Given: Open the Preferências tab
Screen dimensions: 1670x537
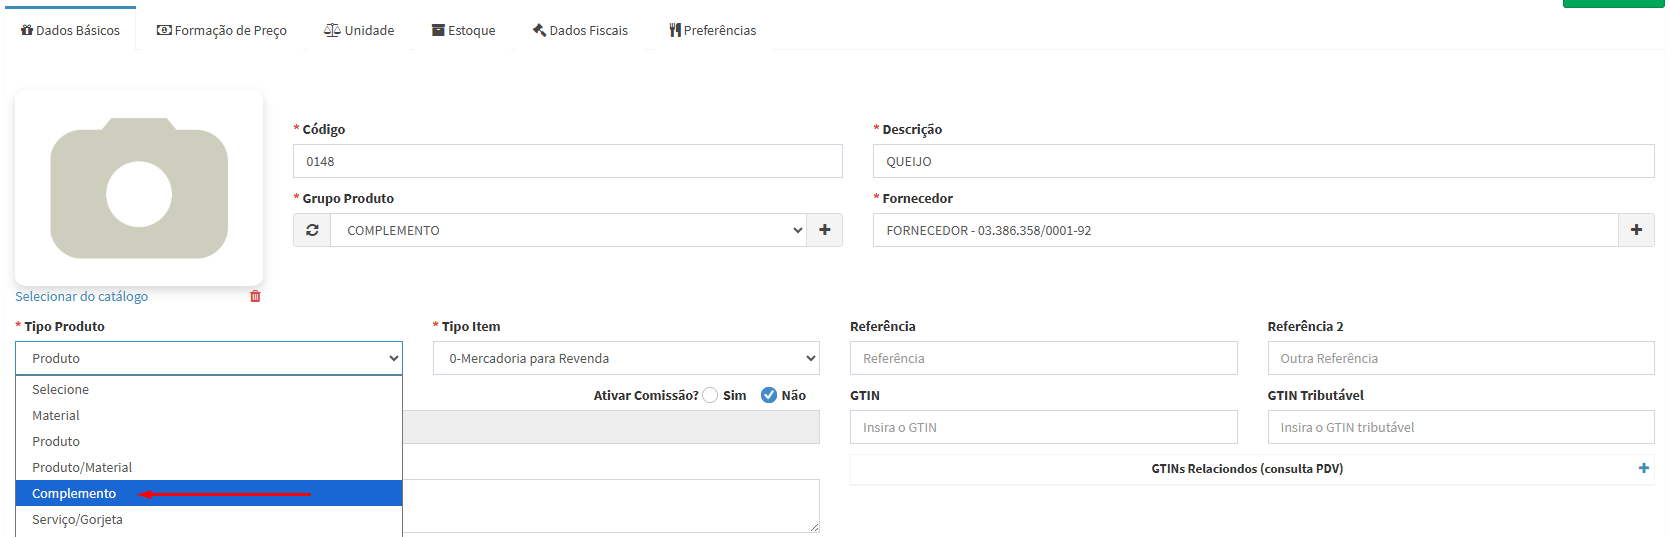Looking at the screenshot, I should tap(712, 30).
